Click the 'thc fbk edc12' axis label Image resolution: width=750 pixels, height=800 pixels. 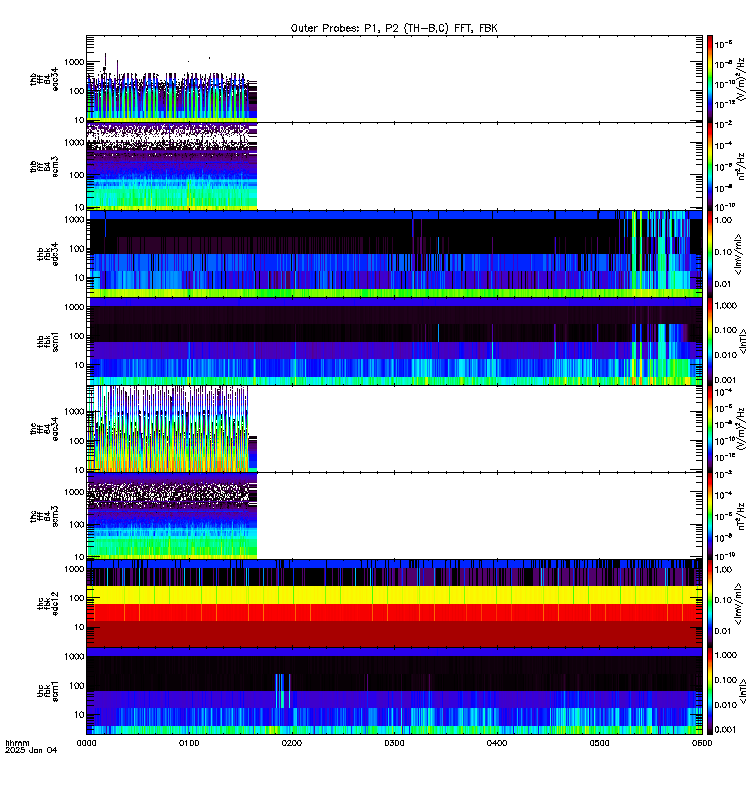pos(48,603)
